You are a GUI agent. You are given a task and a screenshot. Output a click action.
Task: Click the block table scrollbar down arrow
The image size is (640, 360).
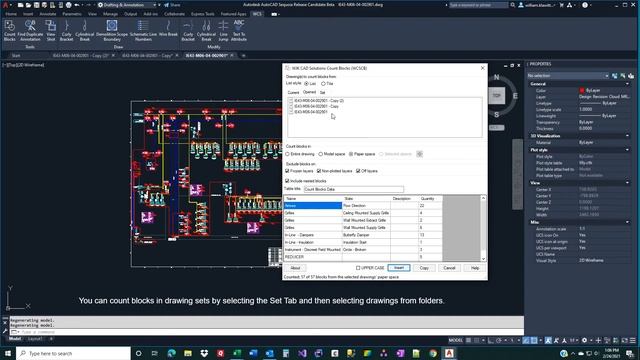[x=483, y=259]
